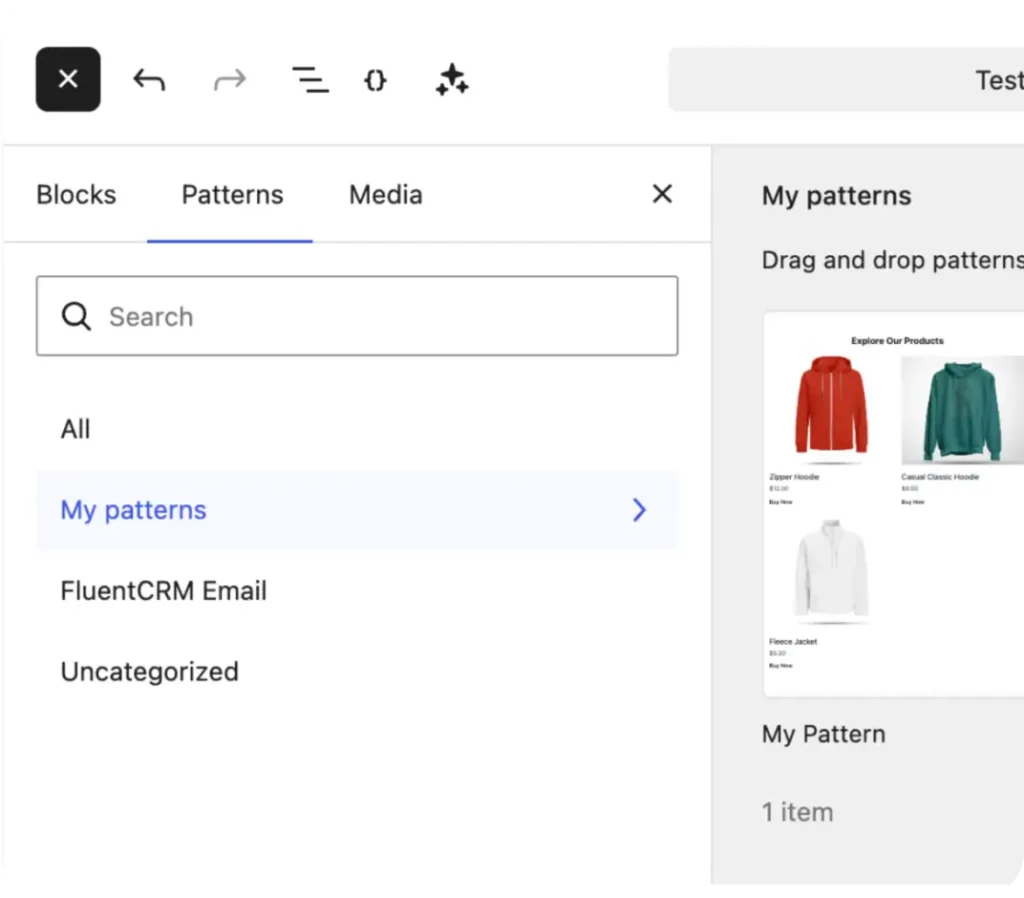This screenshot has width=1024, height=898.
Task: Switch to the Media tab
Action: tap(386, 195)
